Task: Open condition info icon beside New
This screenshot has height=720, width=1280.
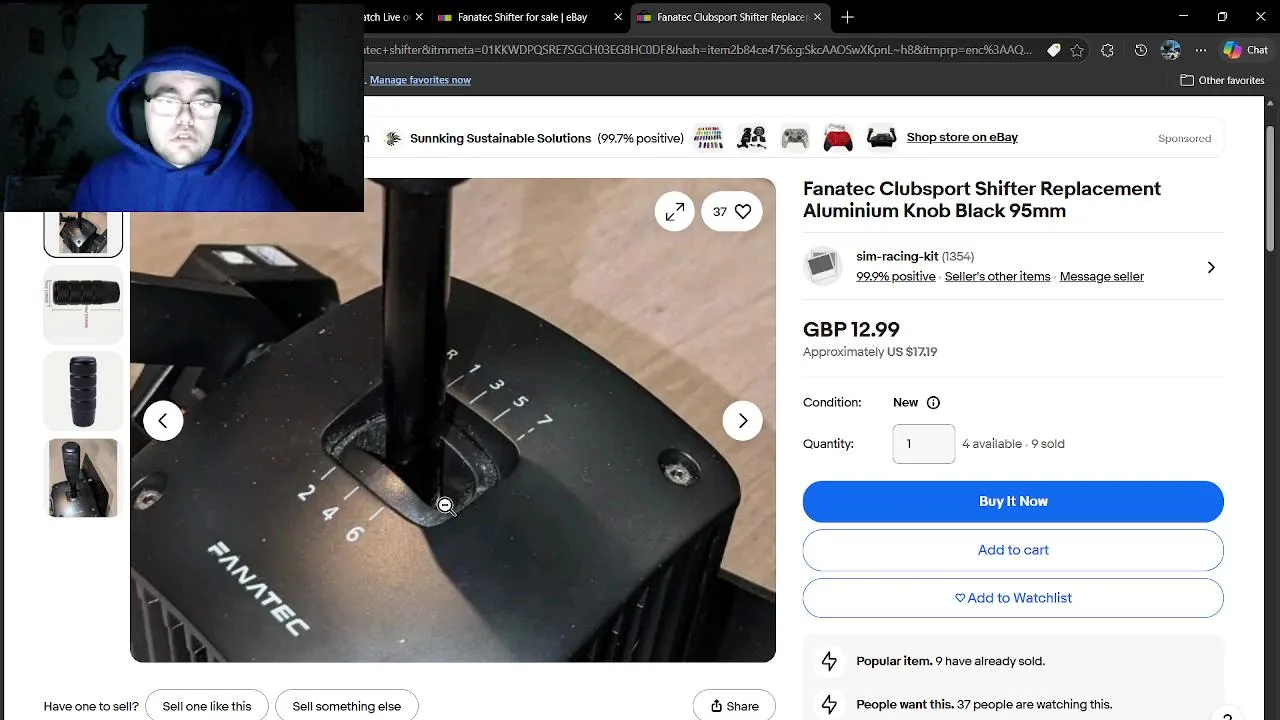Action: [933, 403]
